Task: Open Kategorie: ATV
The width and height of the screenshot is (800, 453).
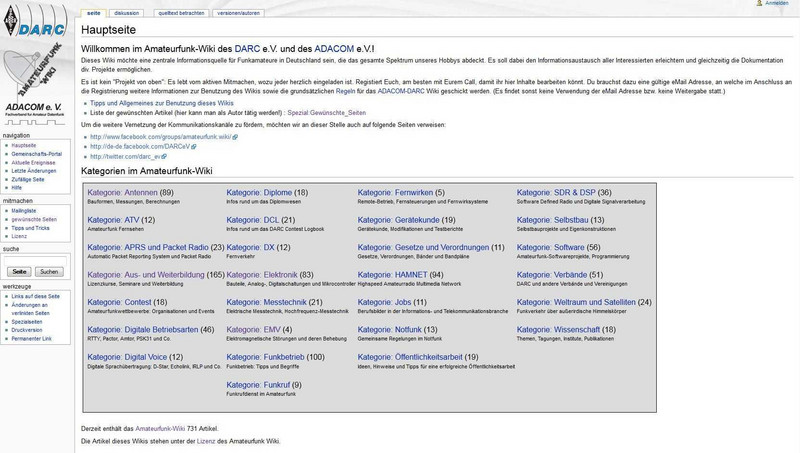Action: [x=113, y=220]
